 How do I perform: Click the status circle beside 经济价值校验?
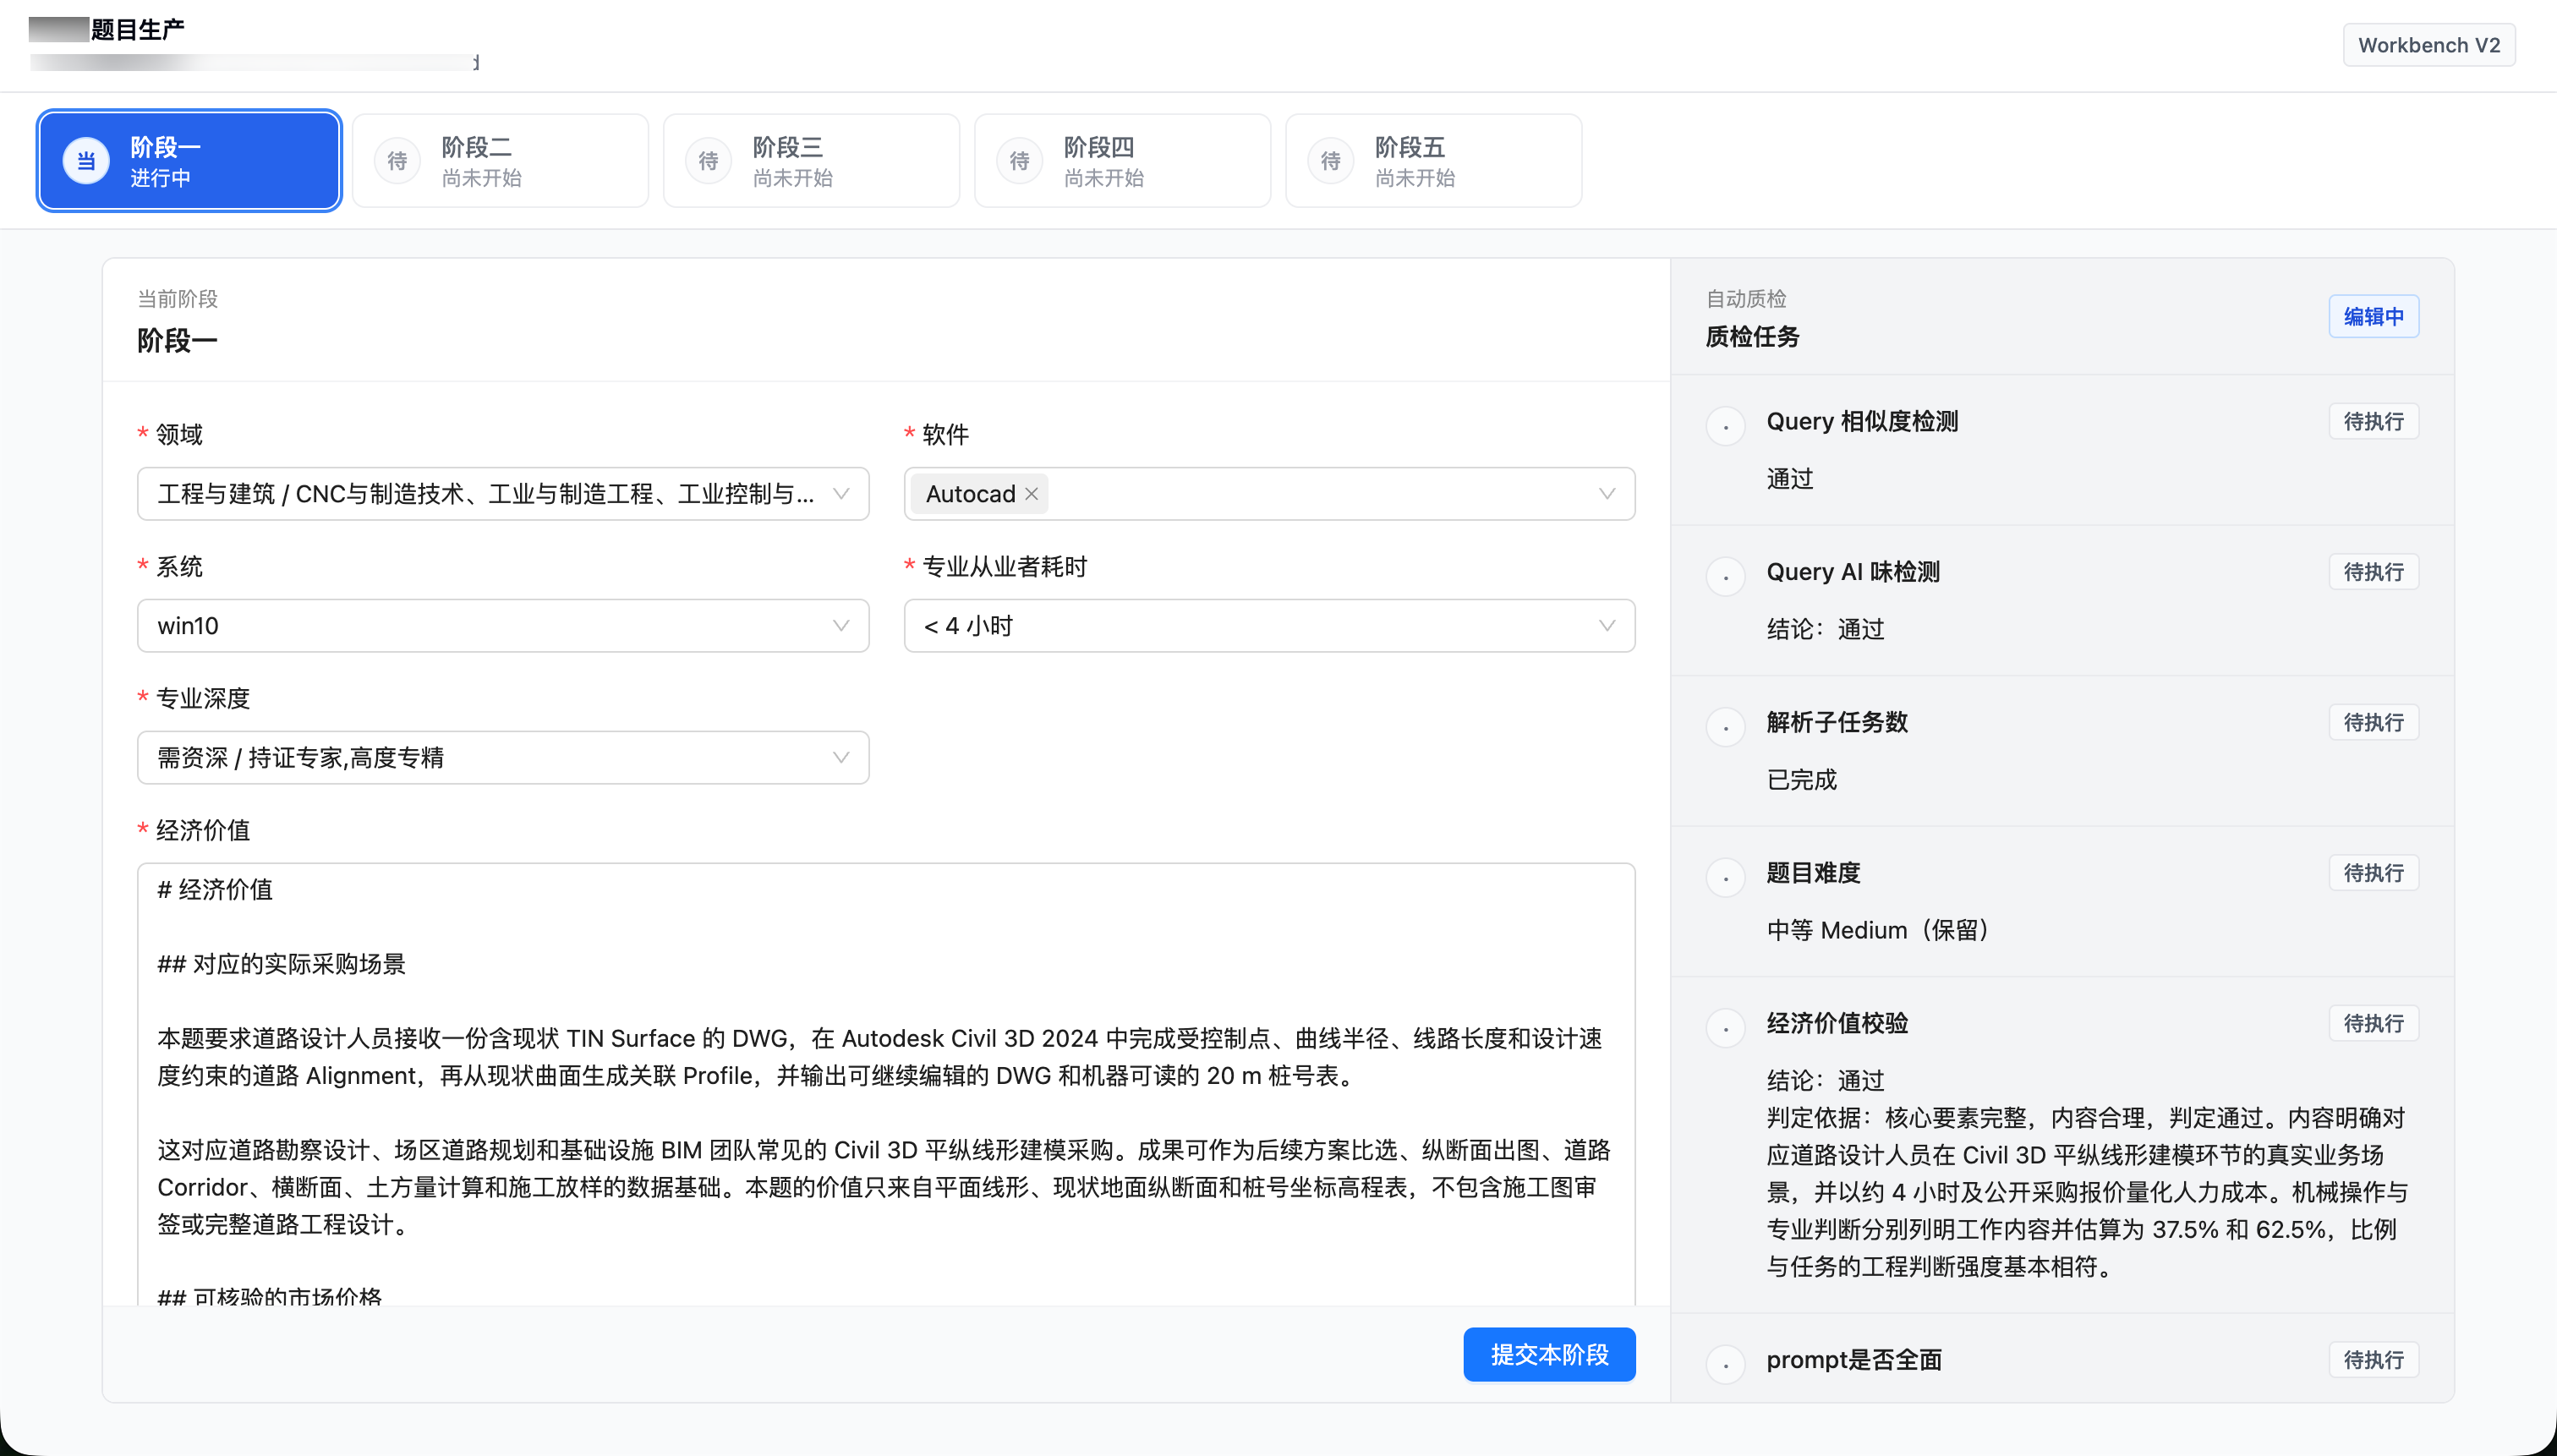[1725, 1028]
